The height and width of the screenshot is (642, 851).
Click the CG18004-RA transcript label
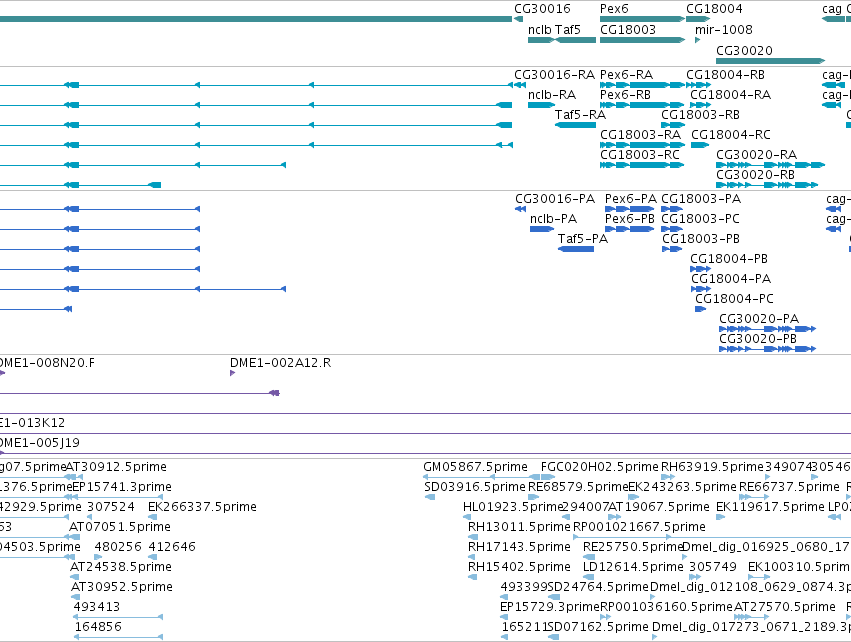(x=731, y=94)
